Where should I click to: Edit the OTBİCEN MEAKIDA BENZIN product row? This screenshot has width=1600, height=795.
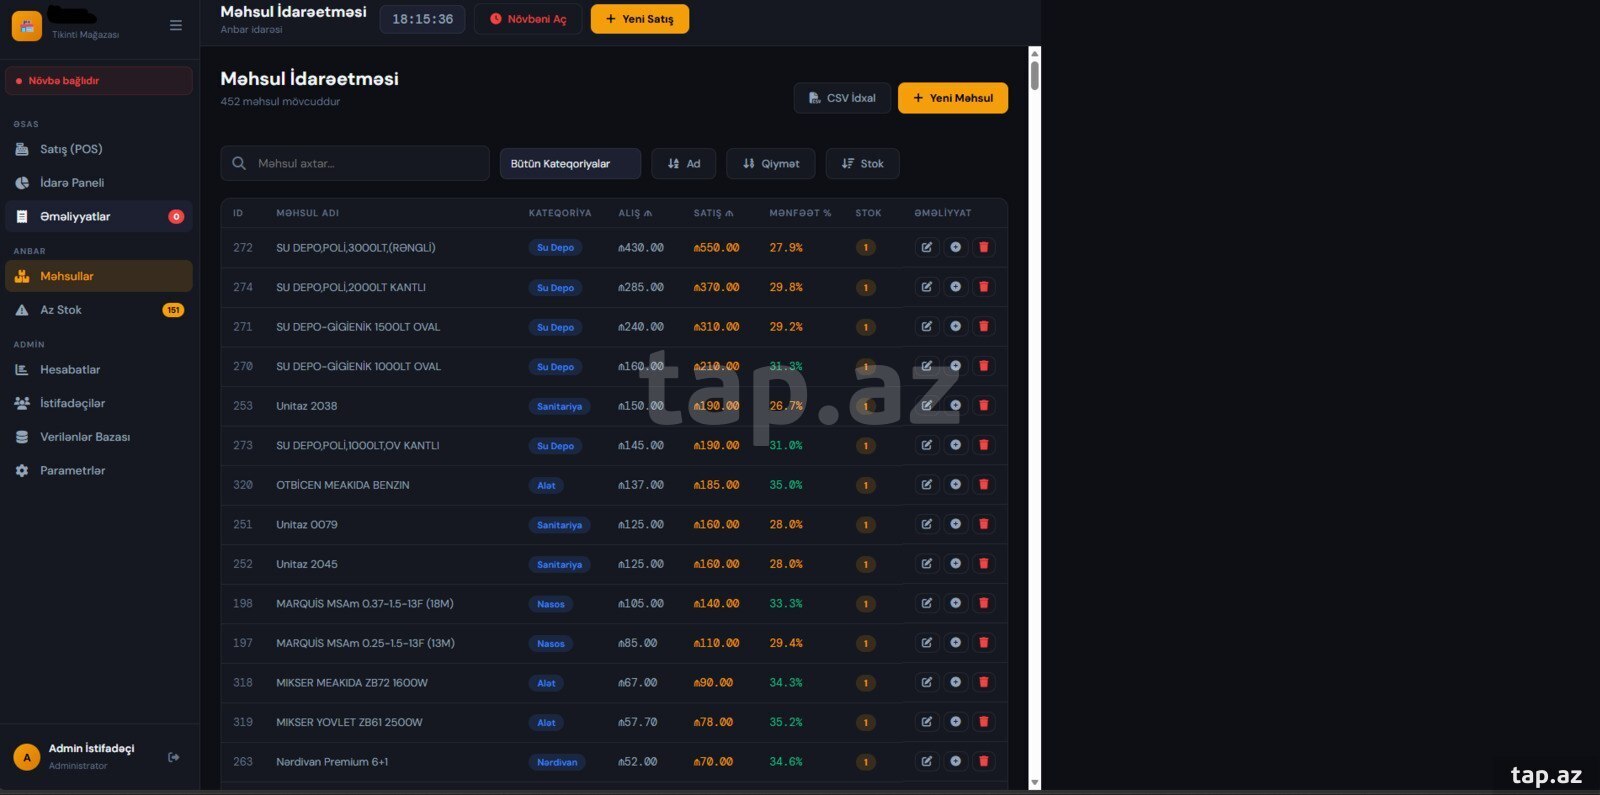tap(927, 484)
